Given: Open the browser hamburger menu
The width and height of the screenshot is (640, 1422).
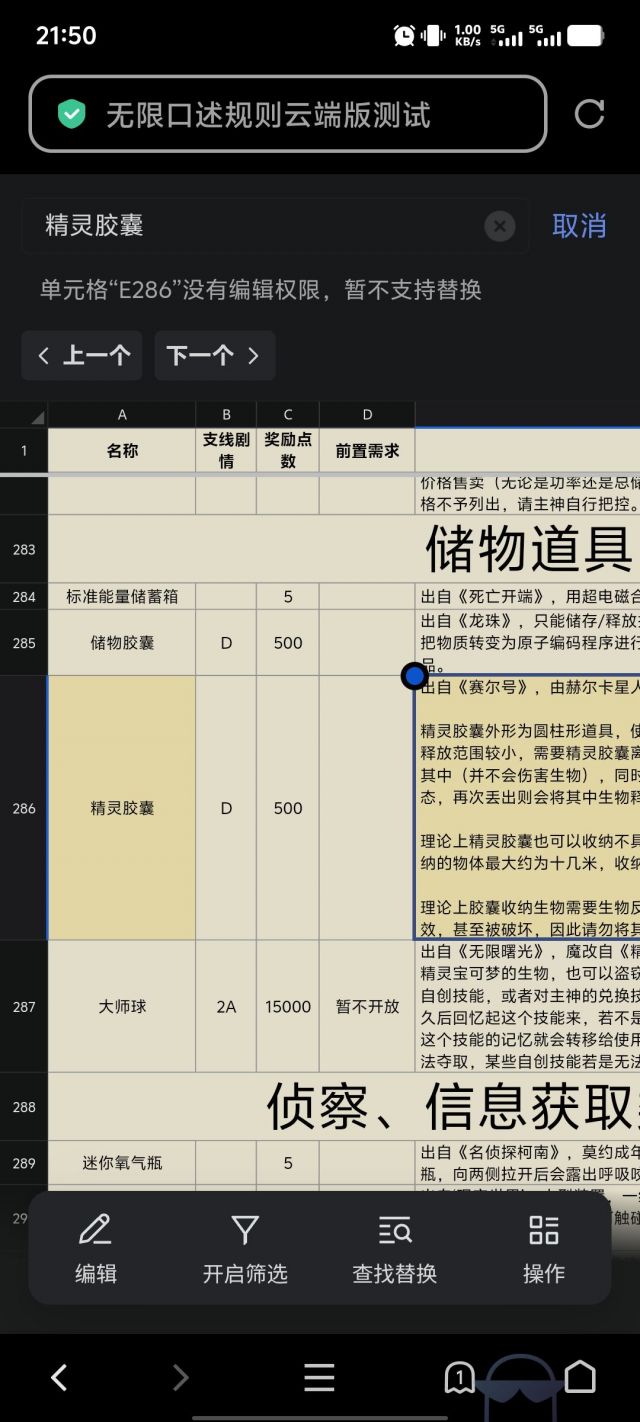Looking at the screenshot, I should point(319,1378).
